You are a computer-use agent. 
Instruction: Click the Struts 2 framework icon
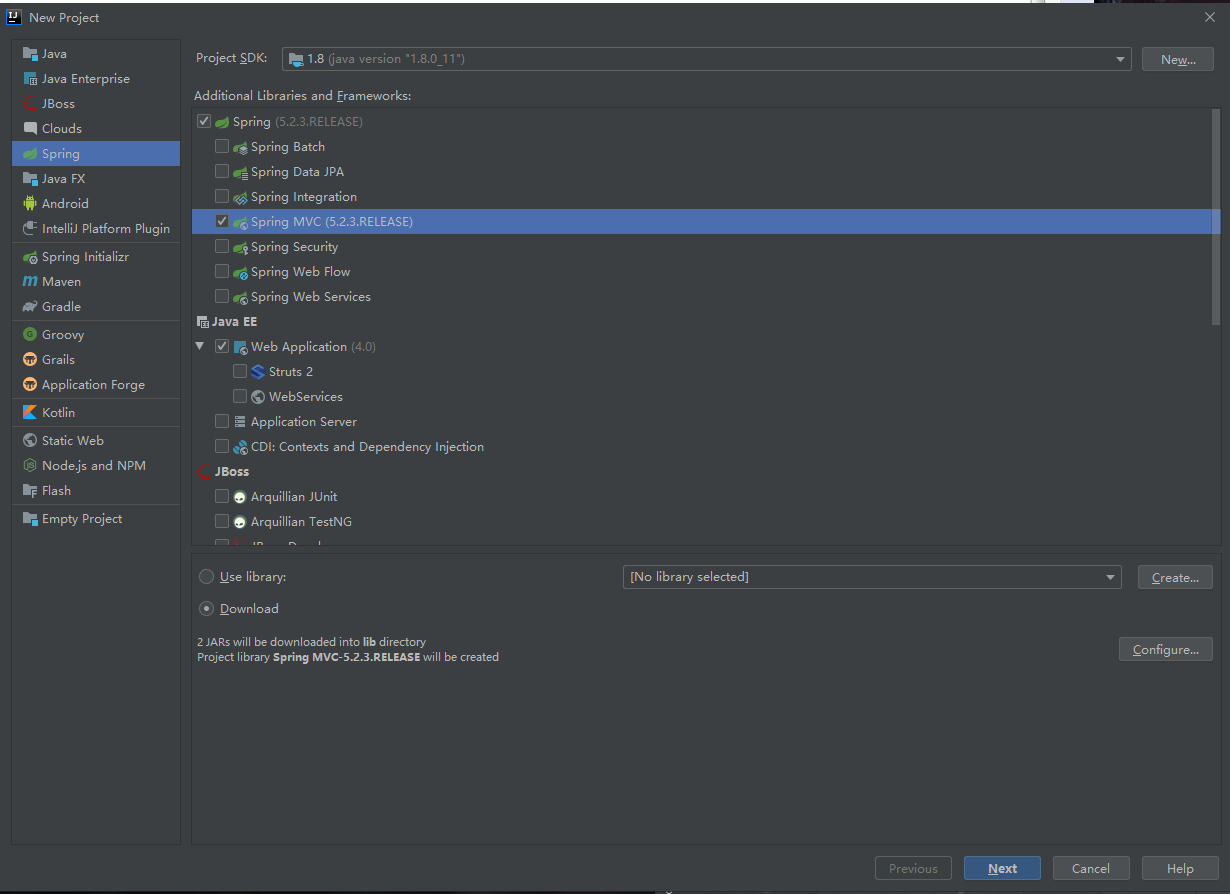(258, 372)
